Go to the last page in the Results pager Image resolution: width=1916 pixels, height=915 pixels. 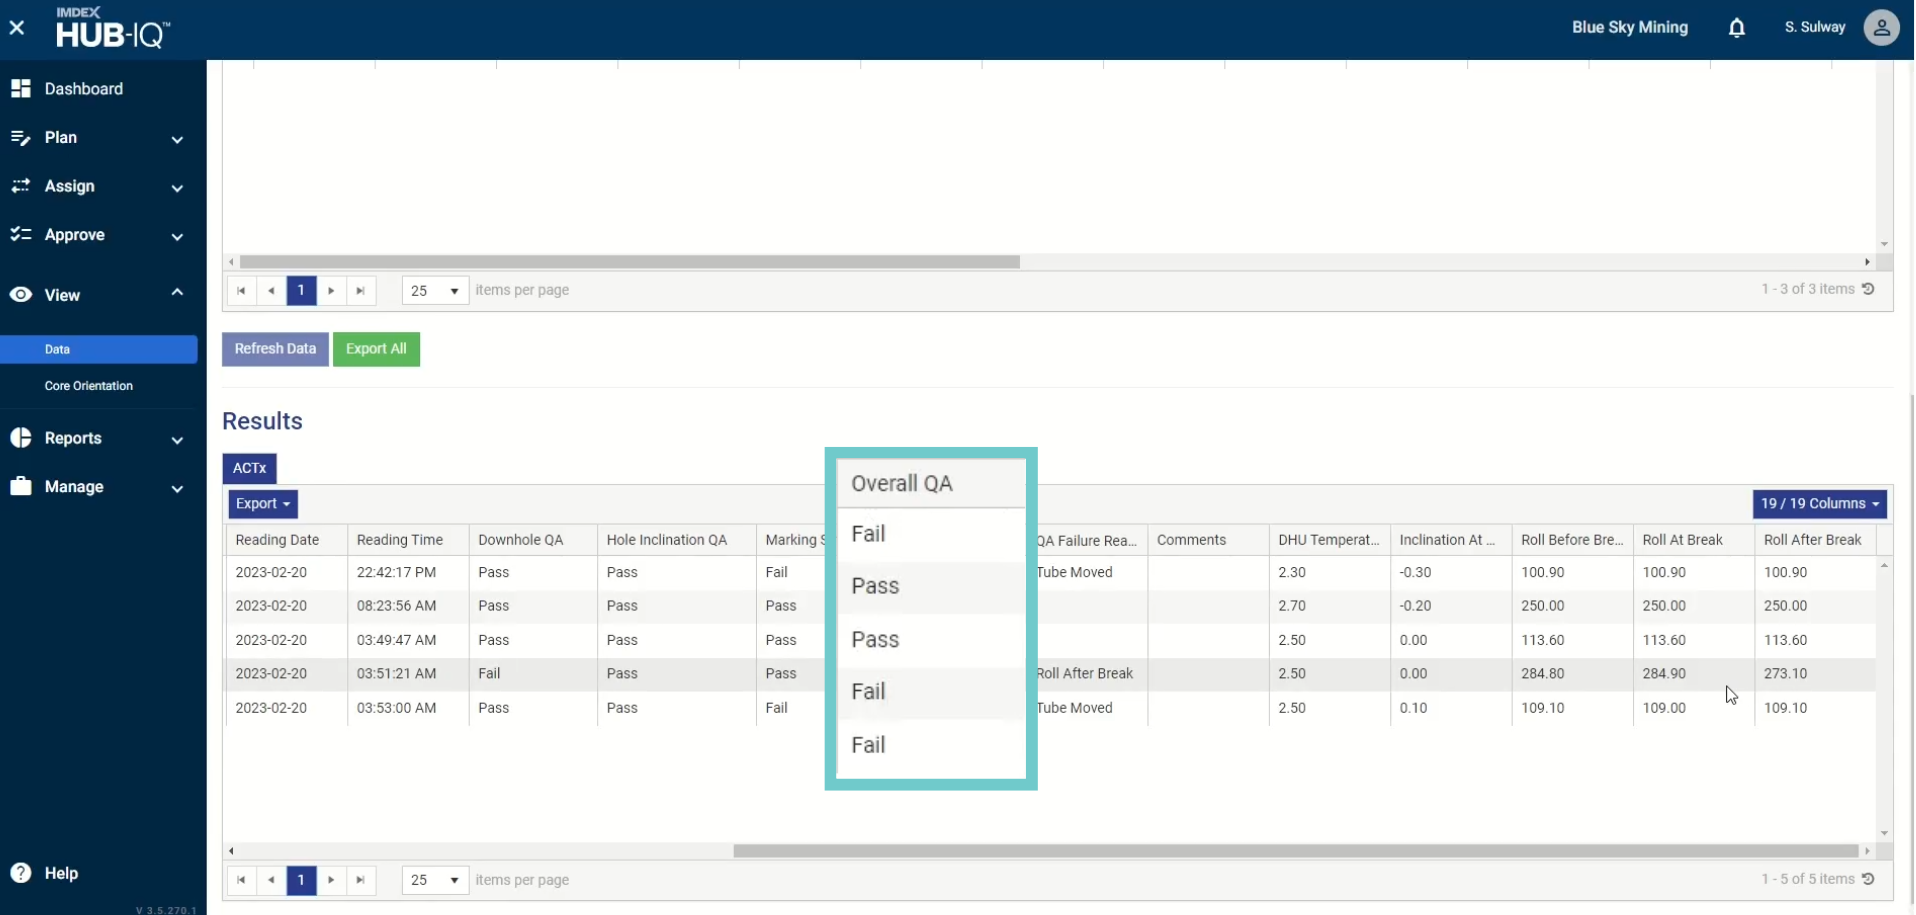pos(361,880)
